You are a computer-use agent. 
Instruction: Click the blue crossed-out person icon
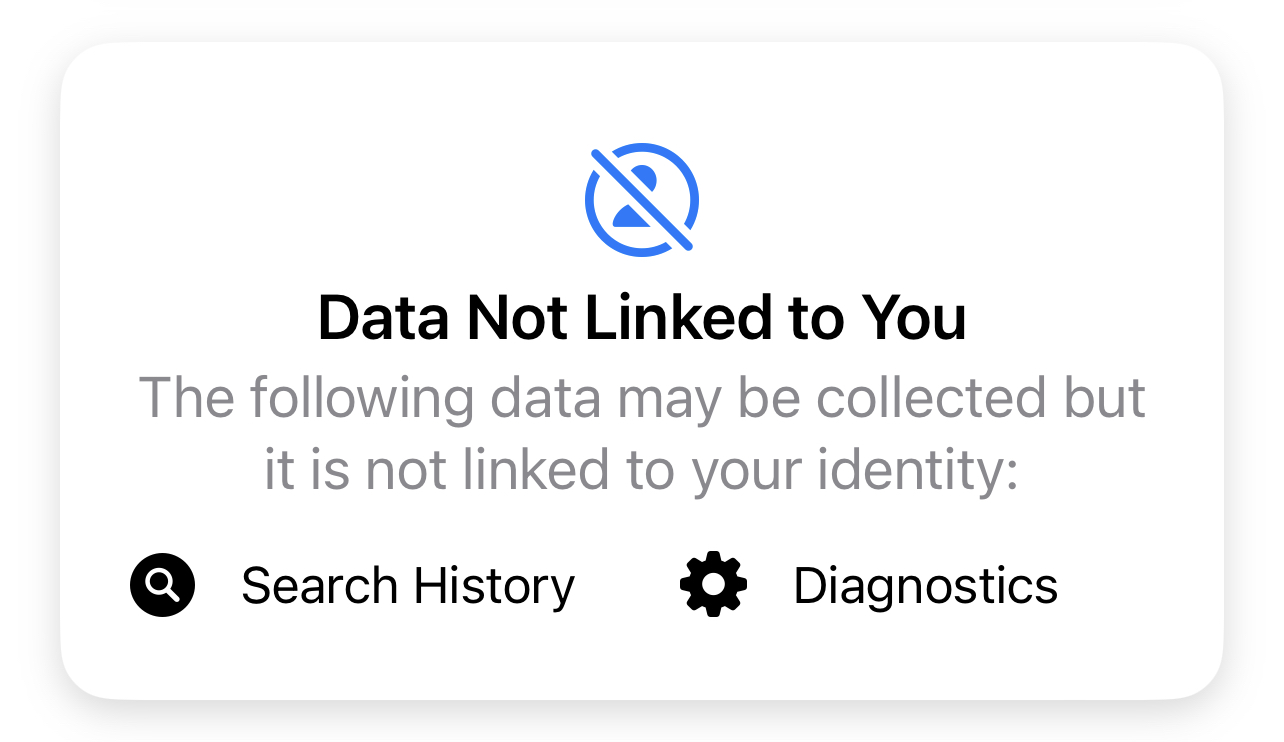[x=642, y=200]
